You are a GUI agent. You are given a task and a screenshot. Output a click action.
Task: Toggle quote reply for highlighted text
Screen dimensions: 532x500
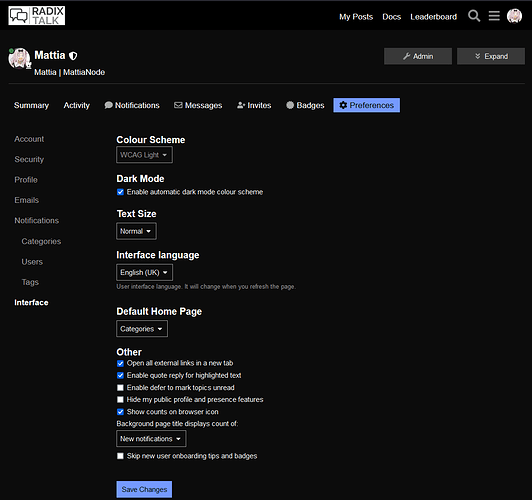click(x=120, y=376)
